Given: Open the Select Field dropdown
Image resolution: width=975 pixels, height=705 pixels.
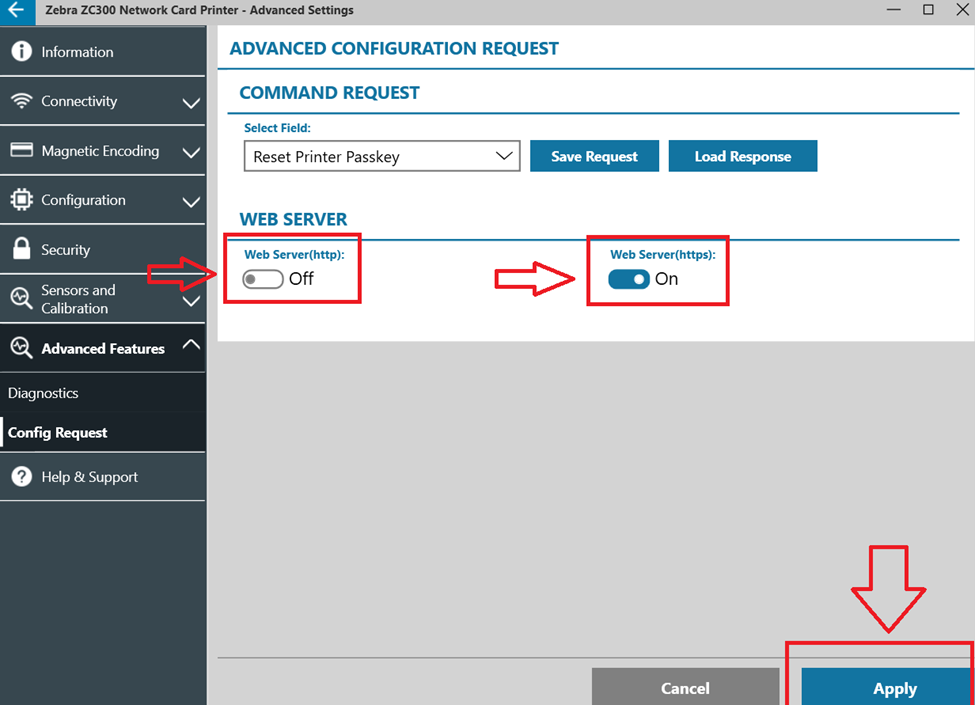Looking at the screenshot, I should (x=382, y=157).
